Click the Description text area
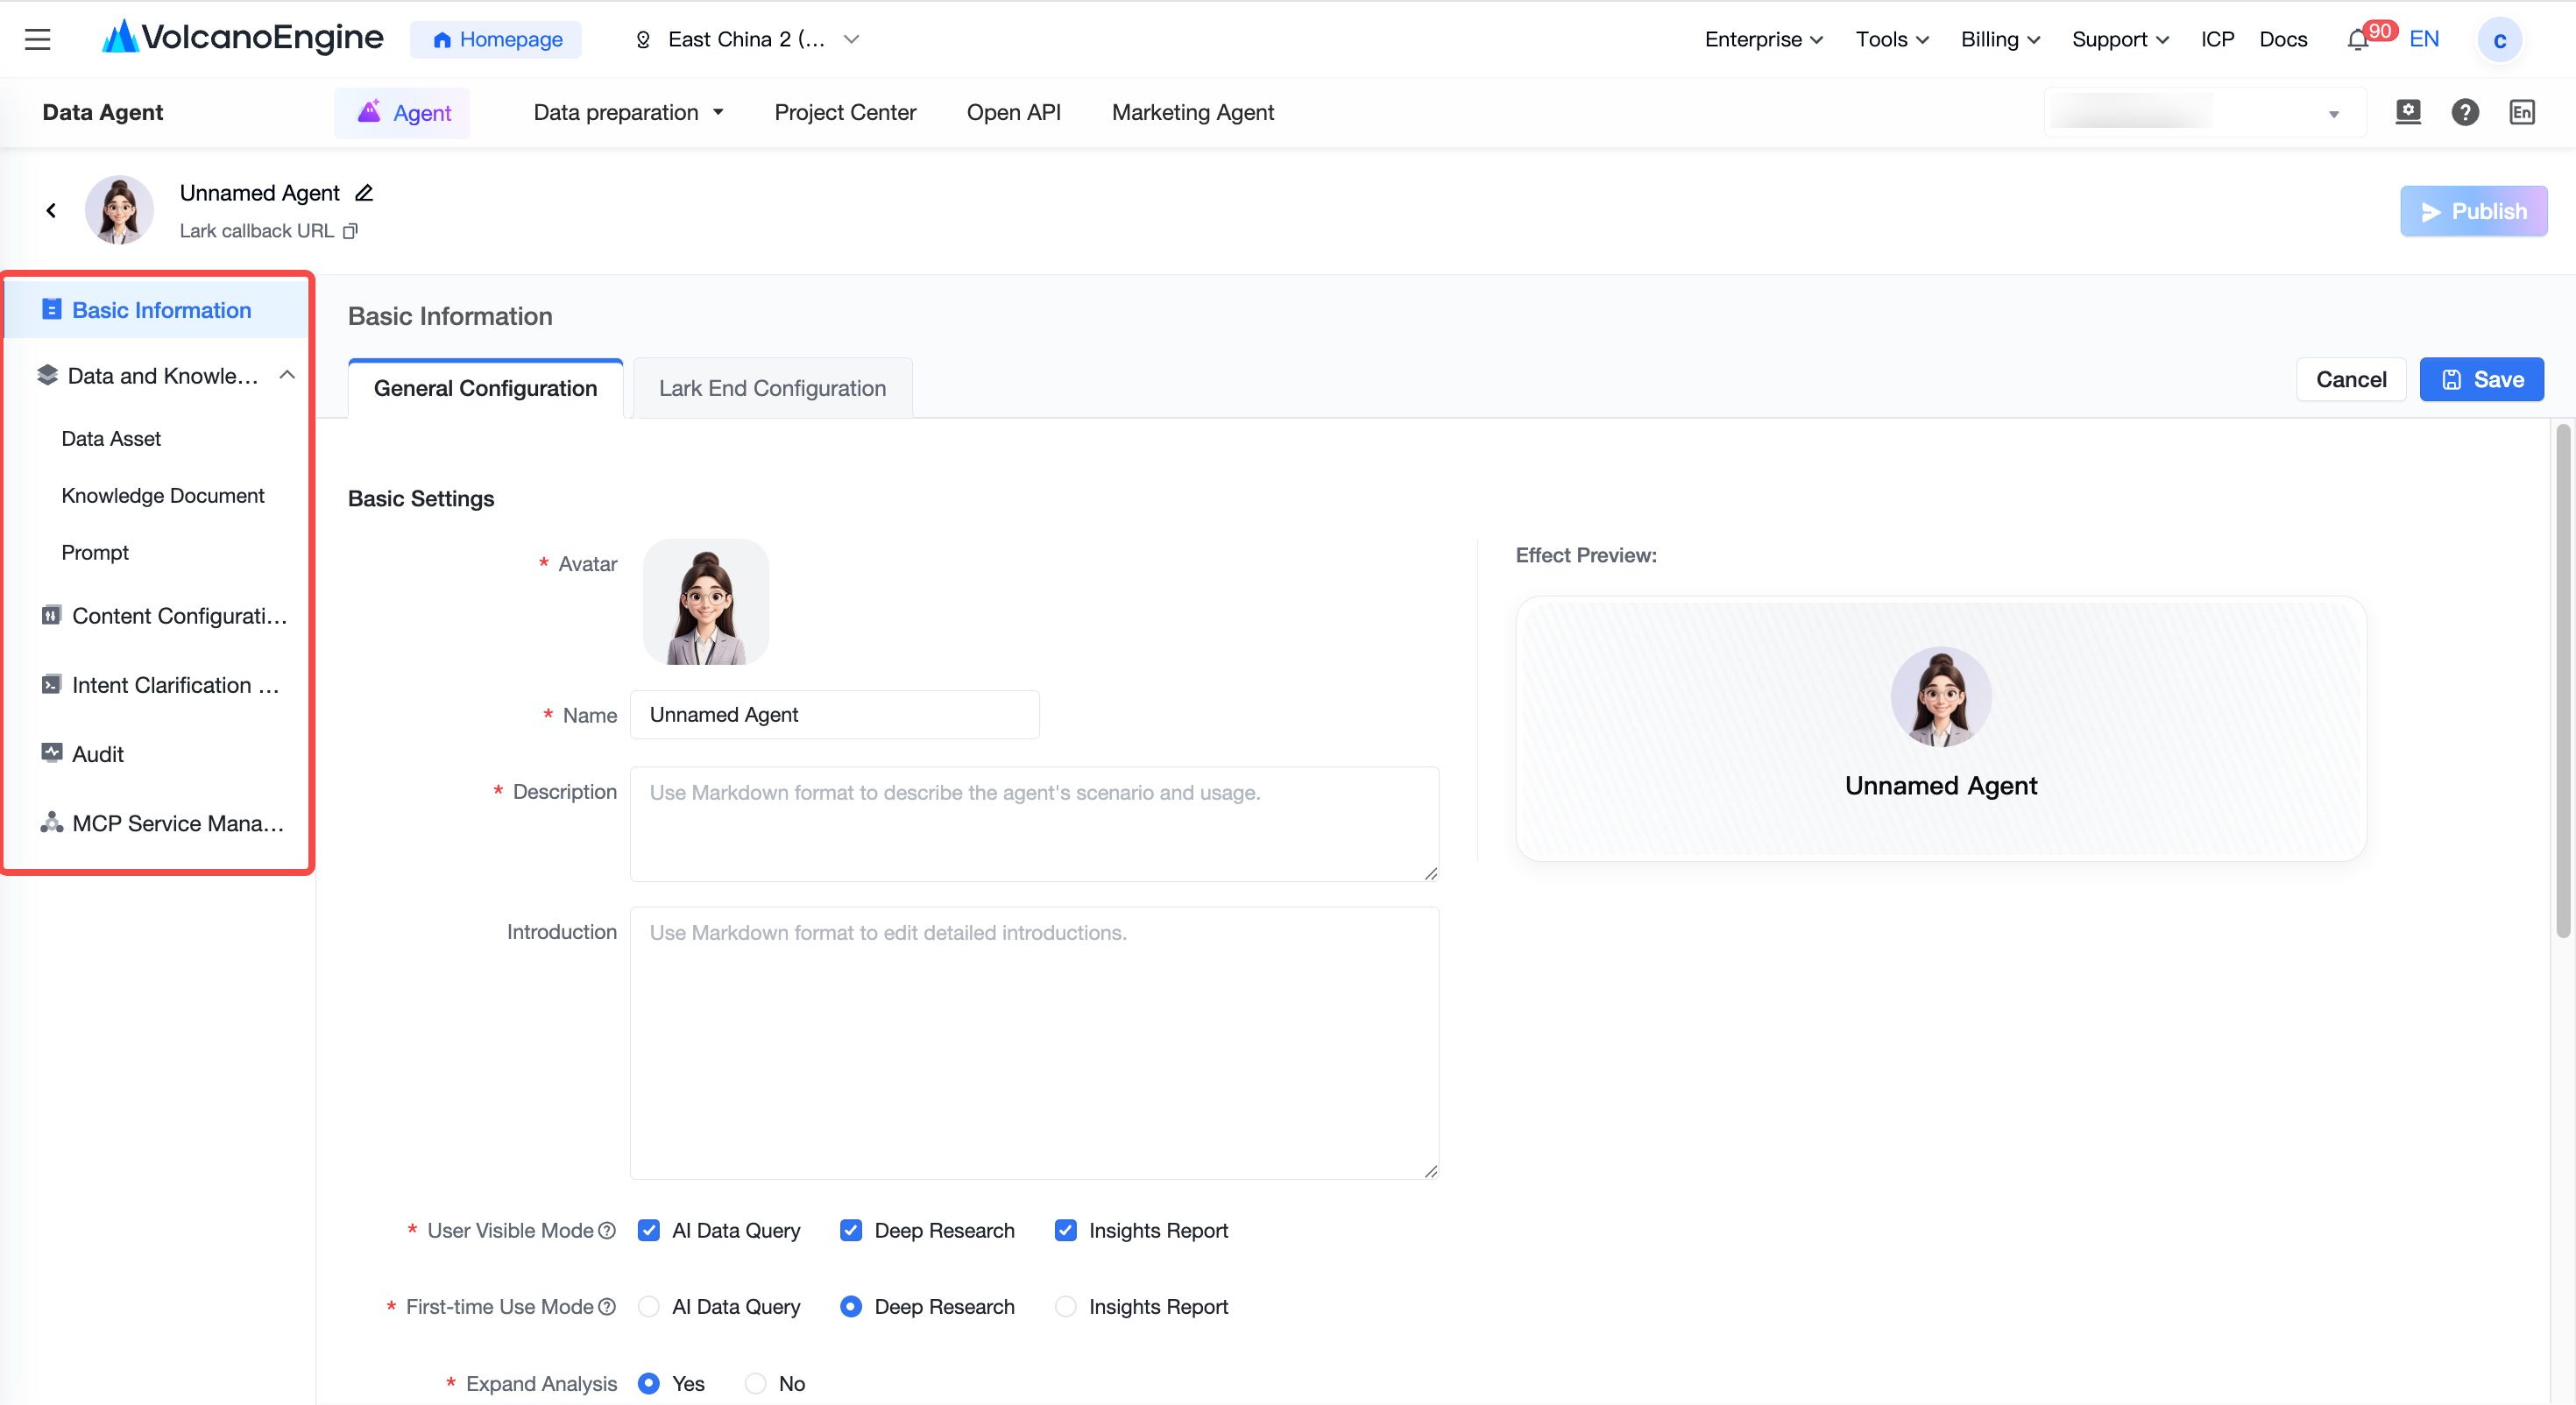2576x1405 pixels. [x=1034, y=824]
